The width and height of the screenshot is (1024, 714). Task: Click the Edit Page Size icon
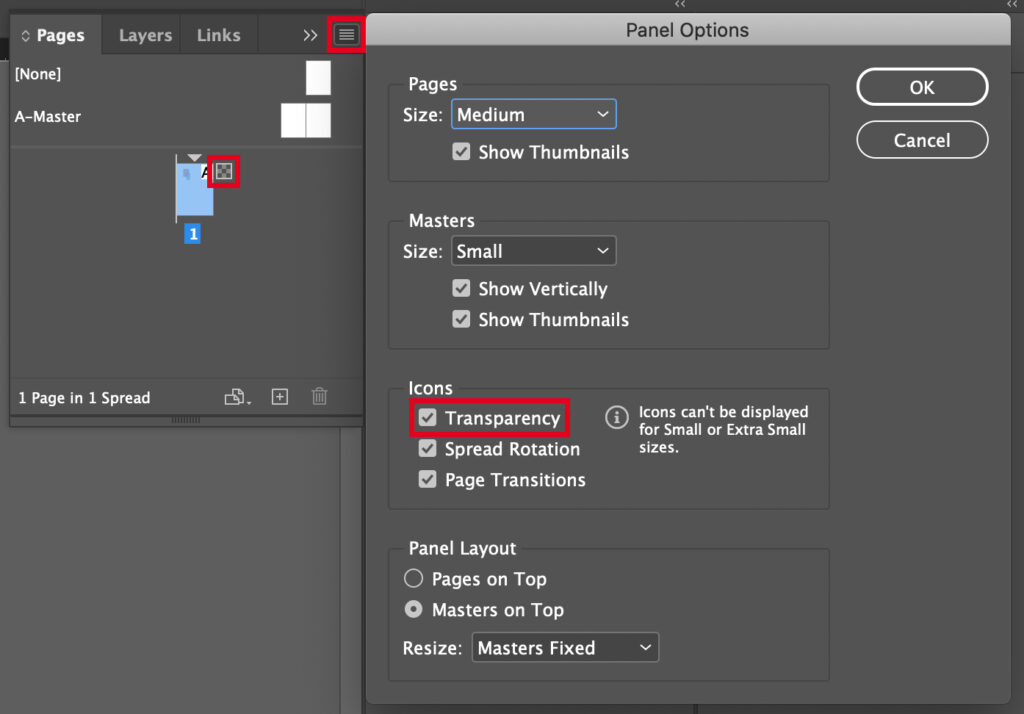pos(236,397)
